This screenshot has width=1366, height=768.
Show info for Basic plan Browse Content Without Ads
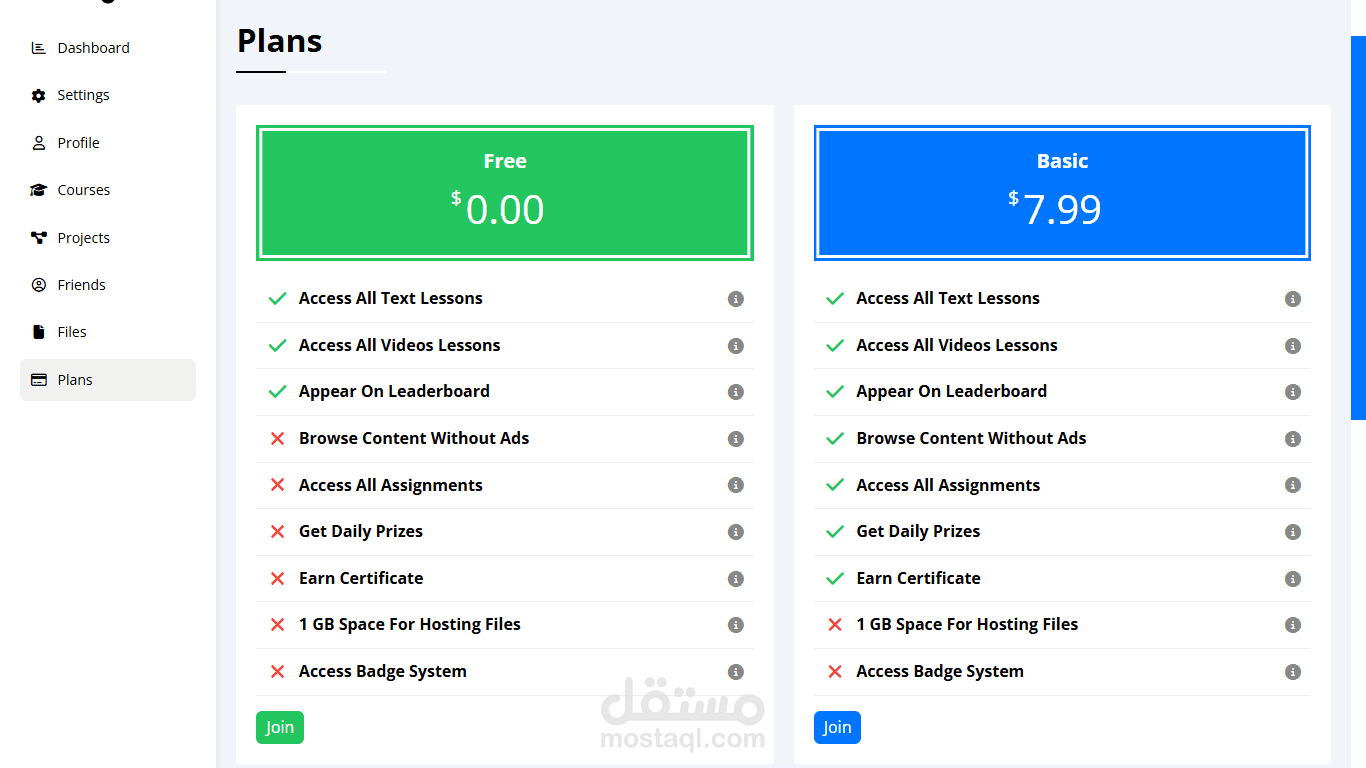(1293, 439)
